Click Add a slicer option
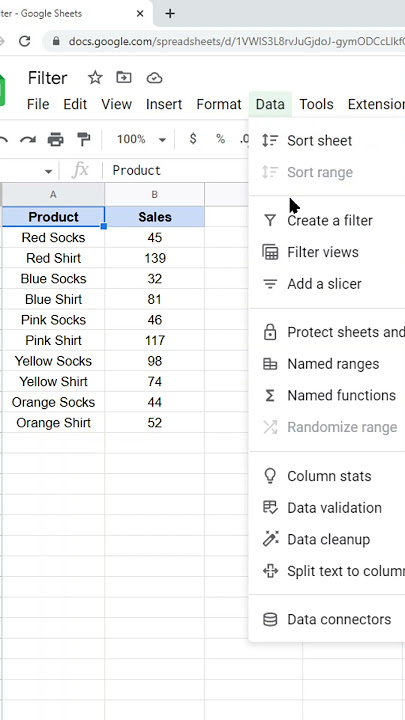Viewport: 405px width, 720px height. 326,284
